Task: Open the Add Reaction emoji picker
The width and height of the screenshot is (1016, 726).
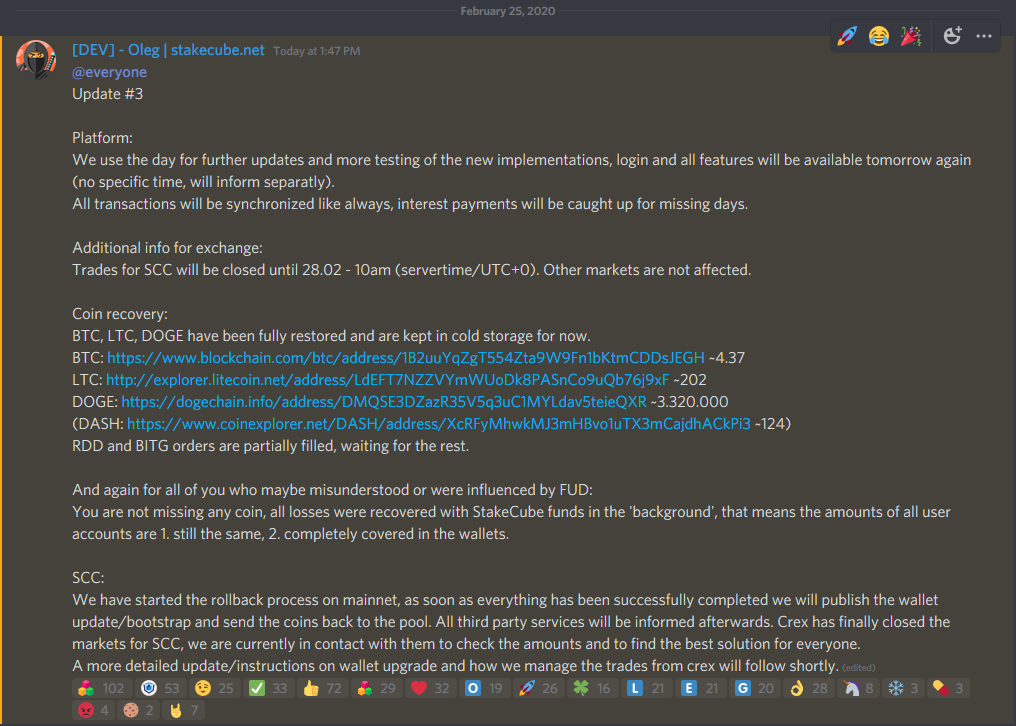Action: 952,36
